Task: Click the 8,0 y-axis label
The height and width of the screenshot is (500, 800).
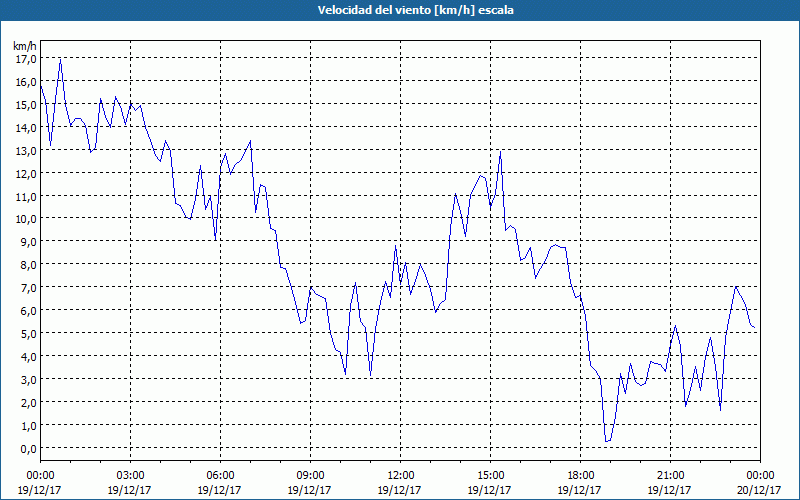Action: point(28,265)
